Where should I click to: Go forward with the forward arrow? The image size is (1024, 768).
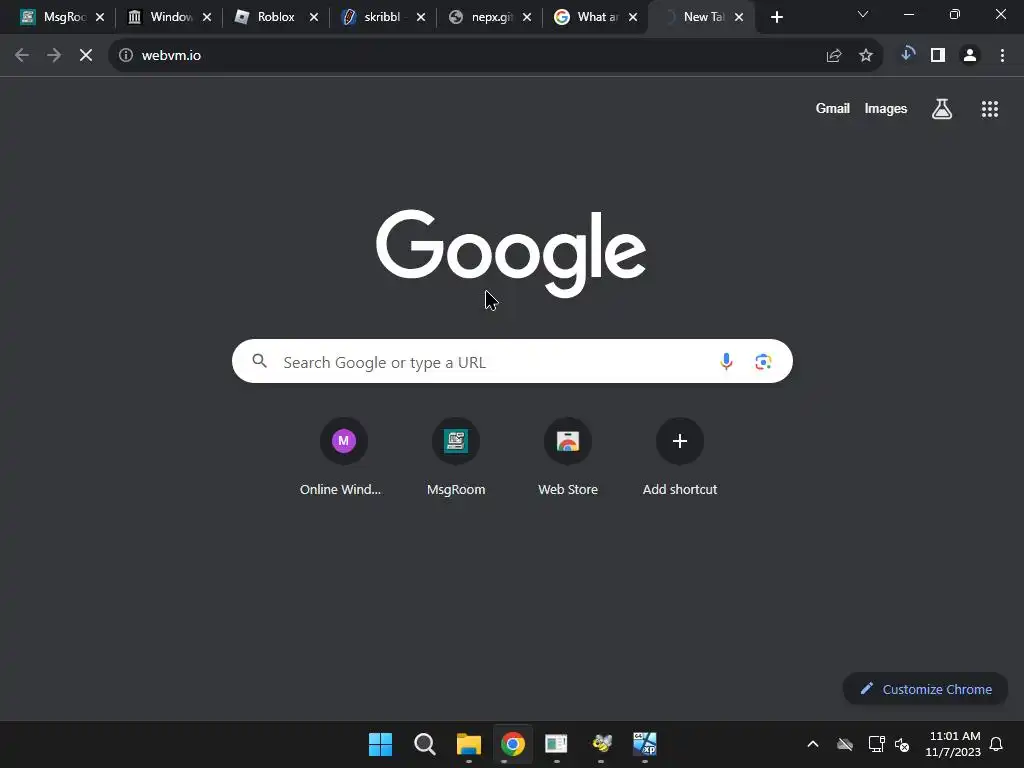coord(54,56)
